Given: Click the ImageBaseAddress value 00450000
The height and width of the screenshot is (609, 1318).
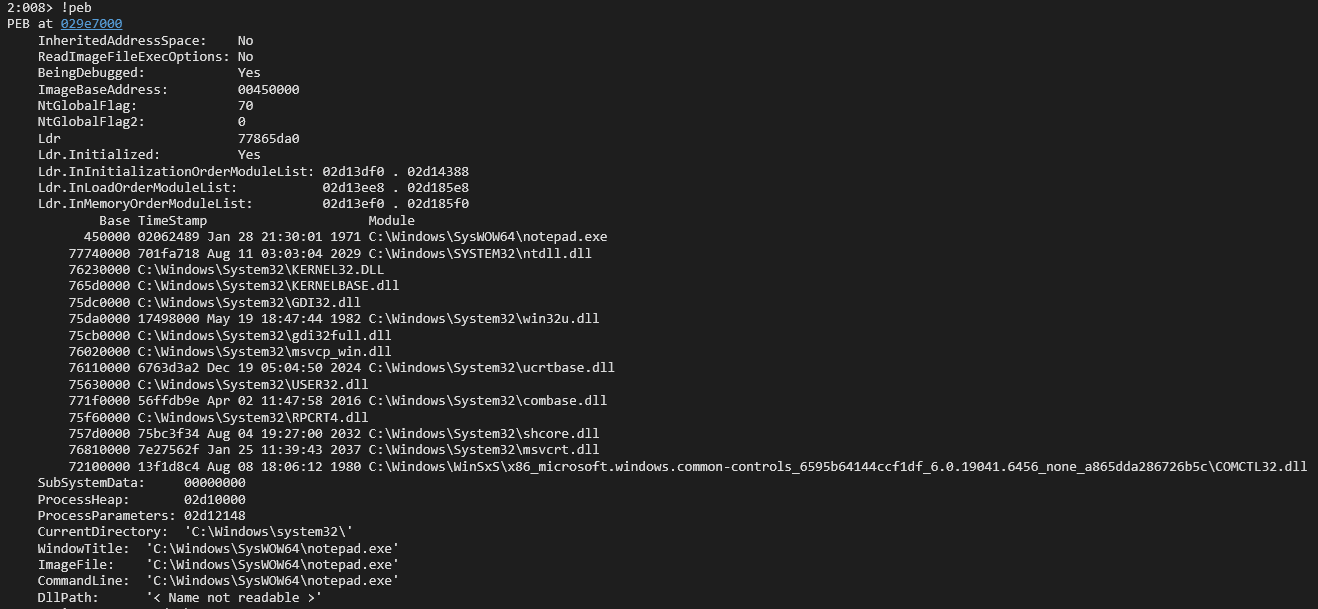Looking at the screenshot, I should tap(268, 89).
